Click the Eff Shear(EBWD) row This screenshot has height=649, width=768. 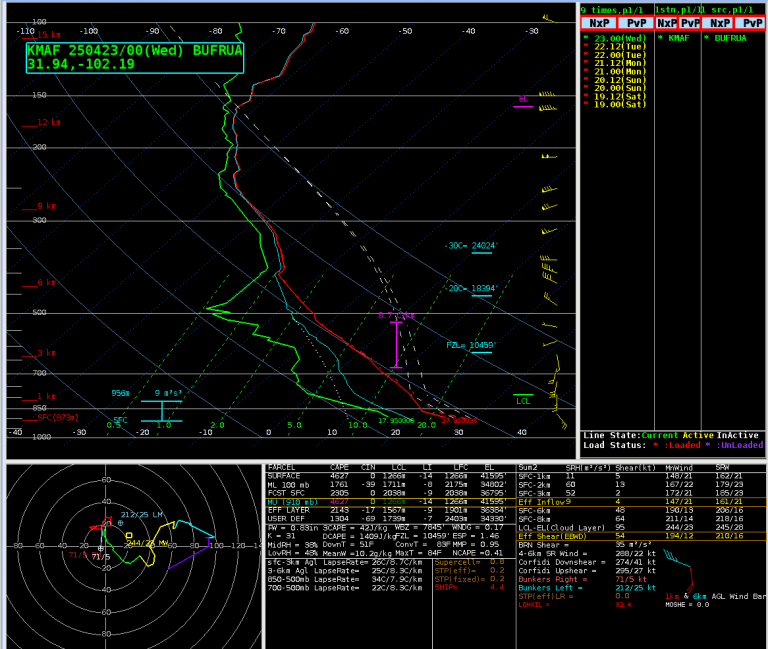(x=642, y=536)
